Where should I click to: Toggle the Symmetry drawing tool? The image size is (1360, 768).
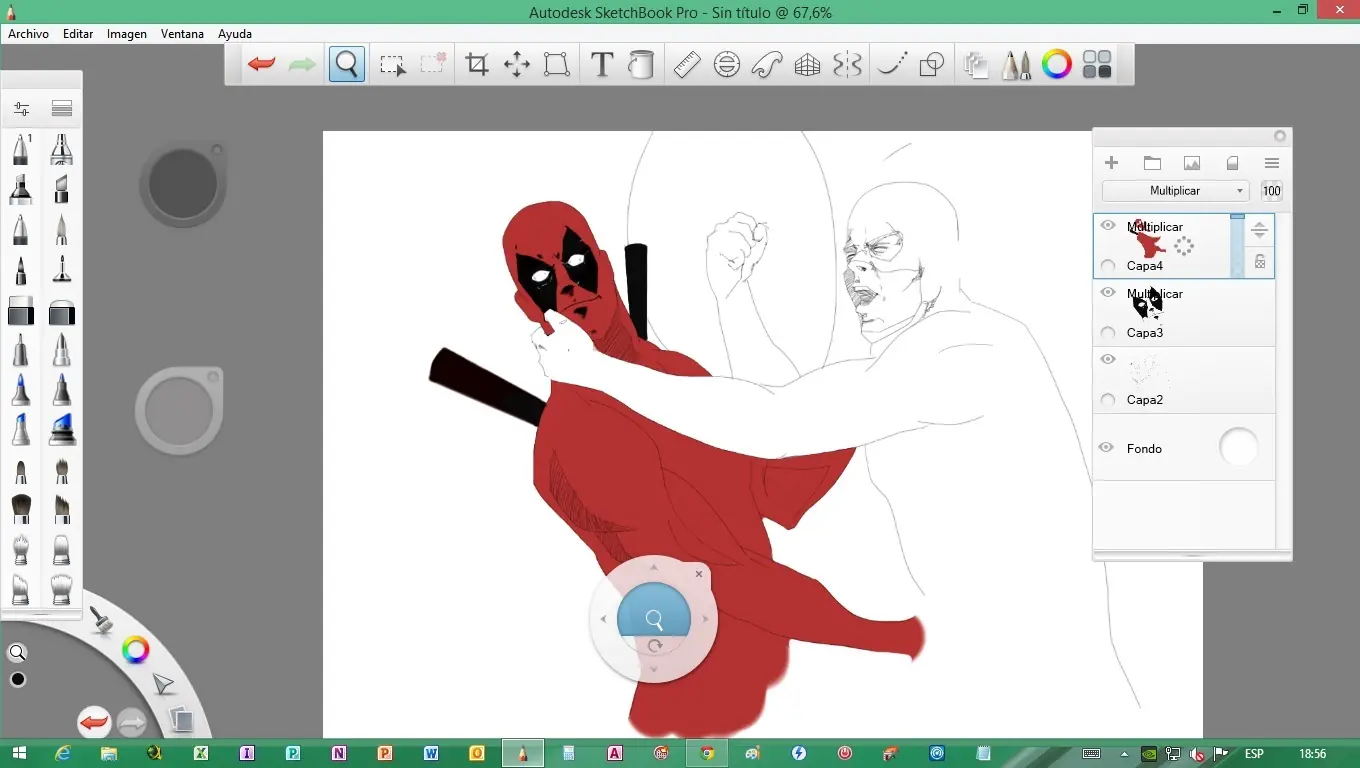847,65
